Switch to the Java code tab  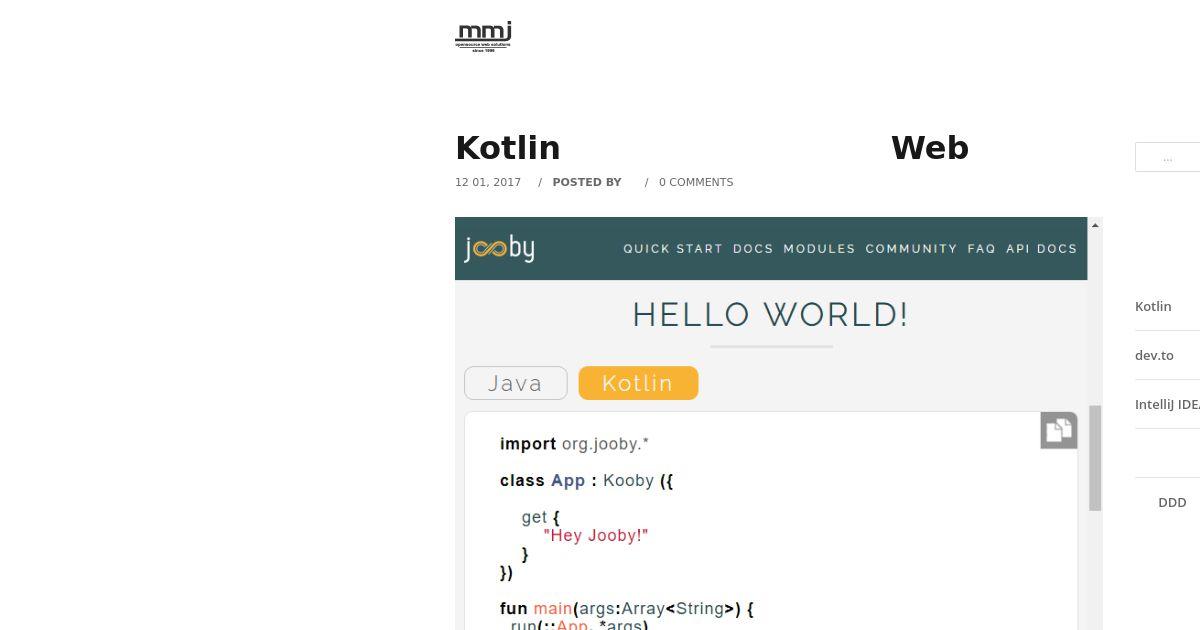pos(516,383)
